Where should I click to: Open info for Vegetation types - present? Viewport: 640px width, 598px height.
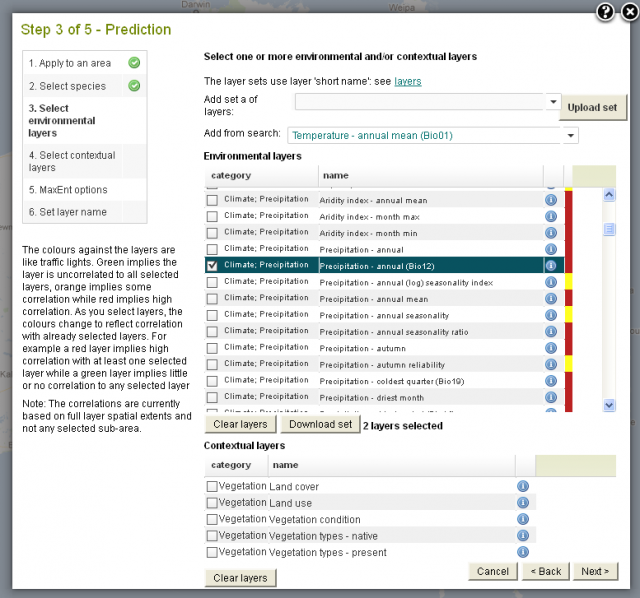point(522,552)
